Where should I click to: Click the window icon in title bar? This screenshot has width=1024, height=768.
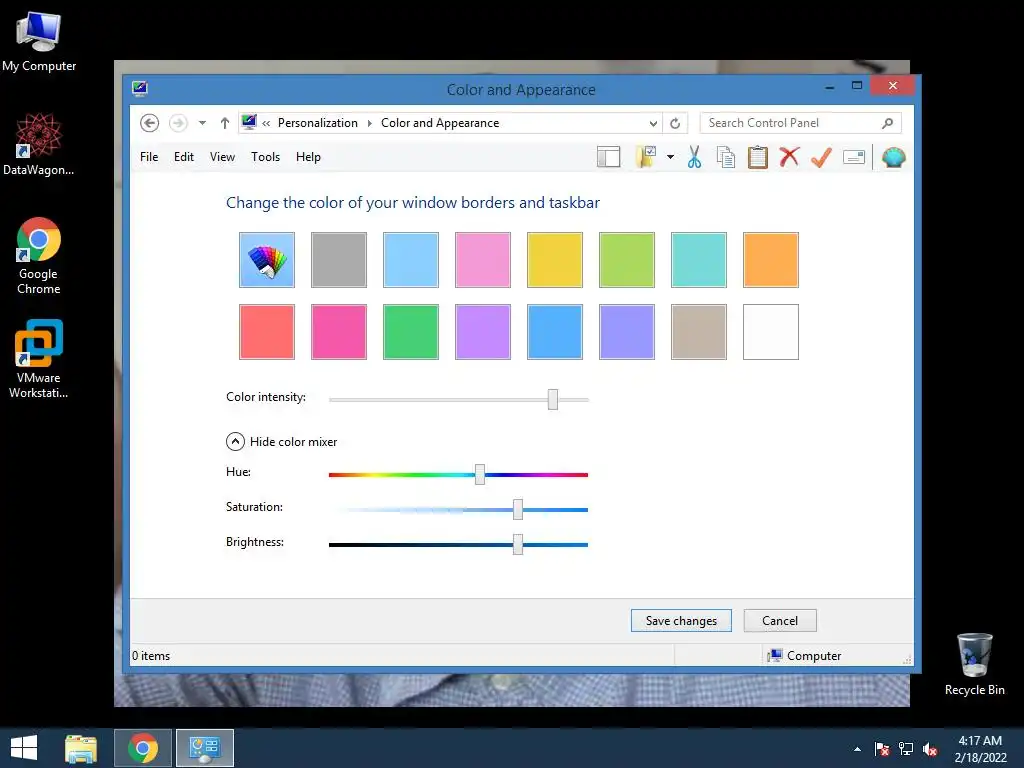pos(140,89)
